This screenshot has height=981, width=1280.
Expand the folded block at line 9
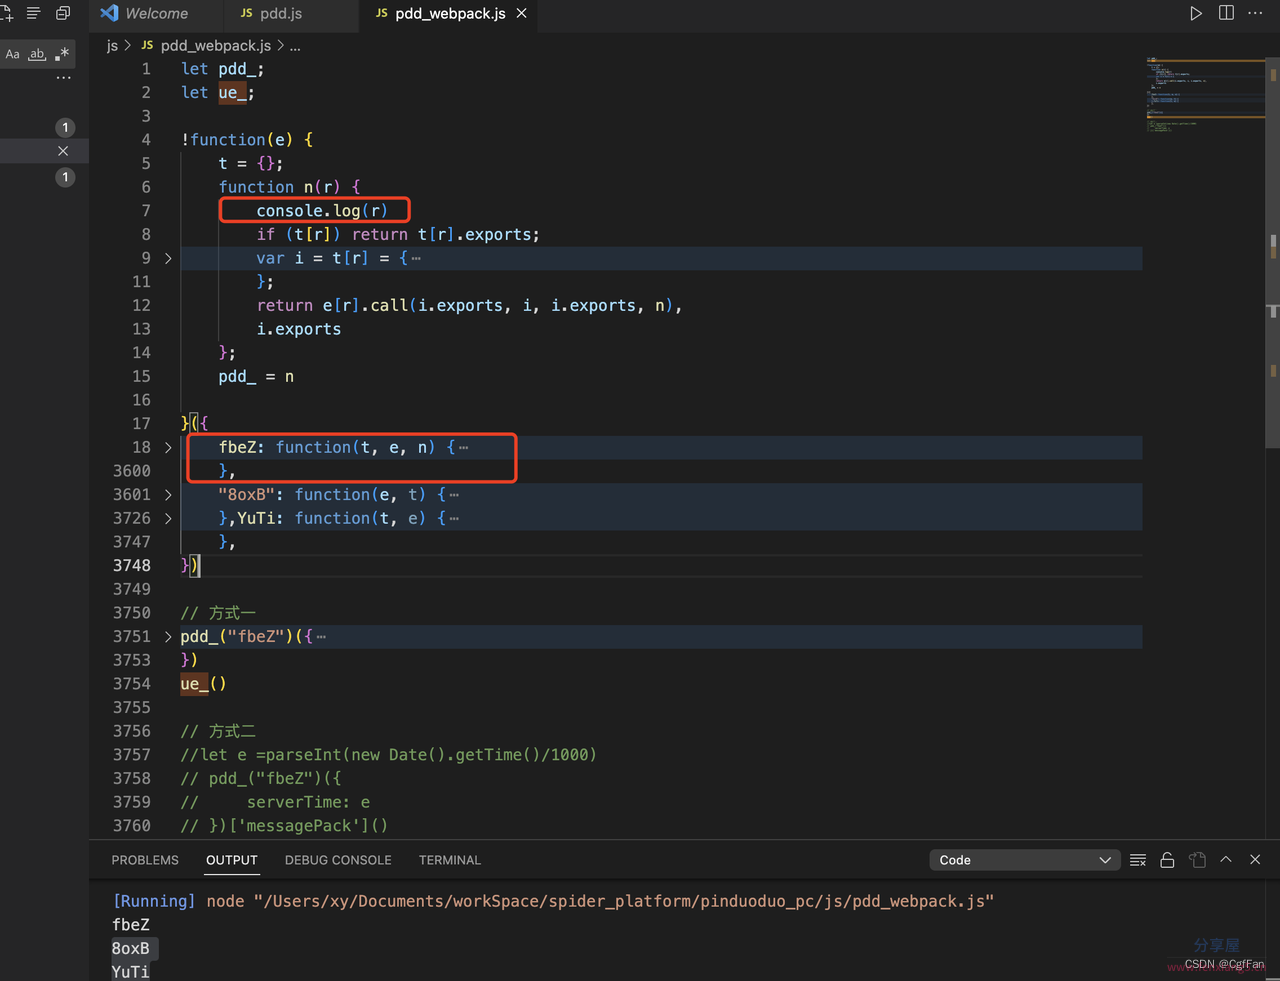click(168, 259)
